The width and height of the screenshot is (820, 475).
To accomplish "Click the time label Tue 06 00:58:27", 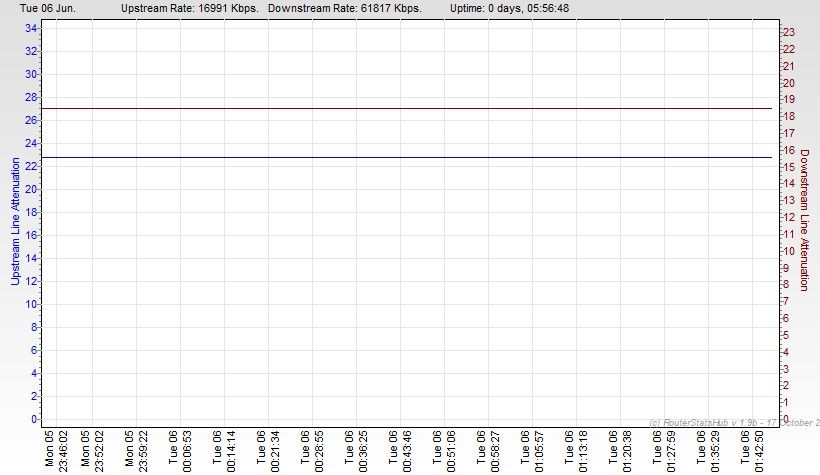I will coord(488,451).
